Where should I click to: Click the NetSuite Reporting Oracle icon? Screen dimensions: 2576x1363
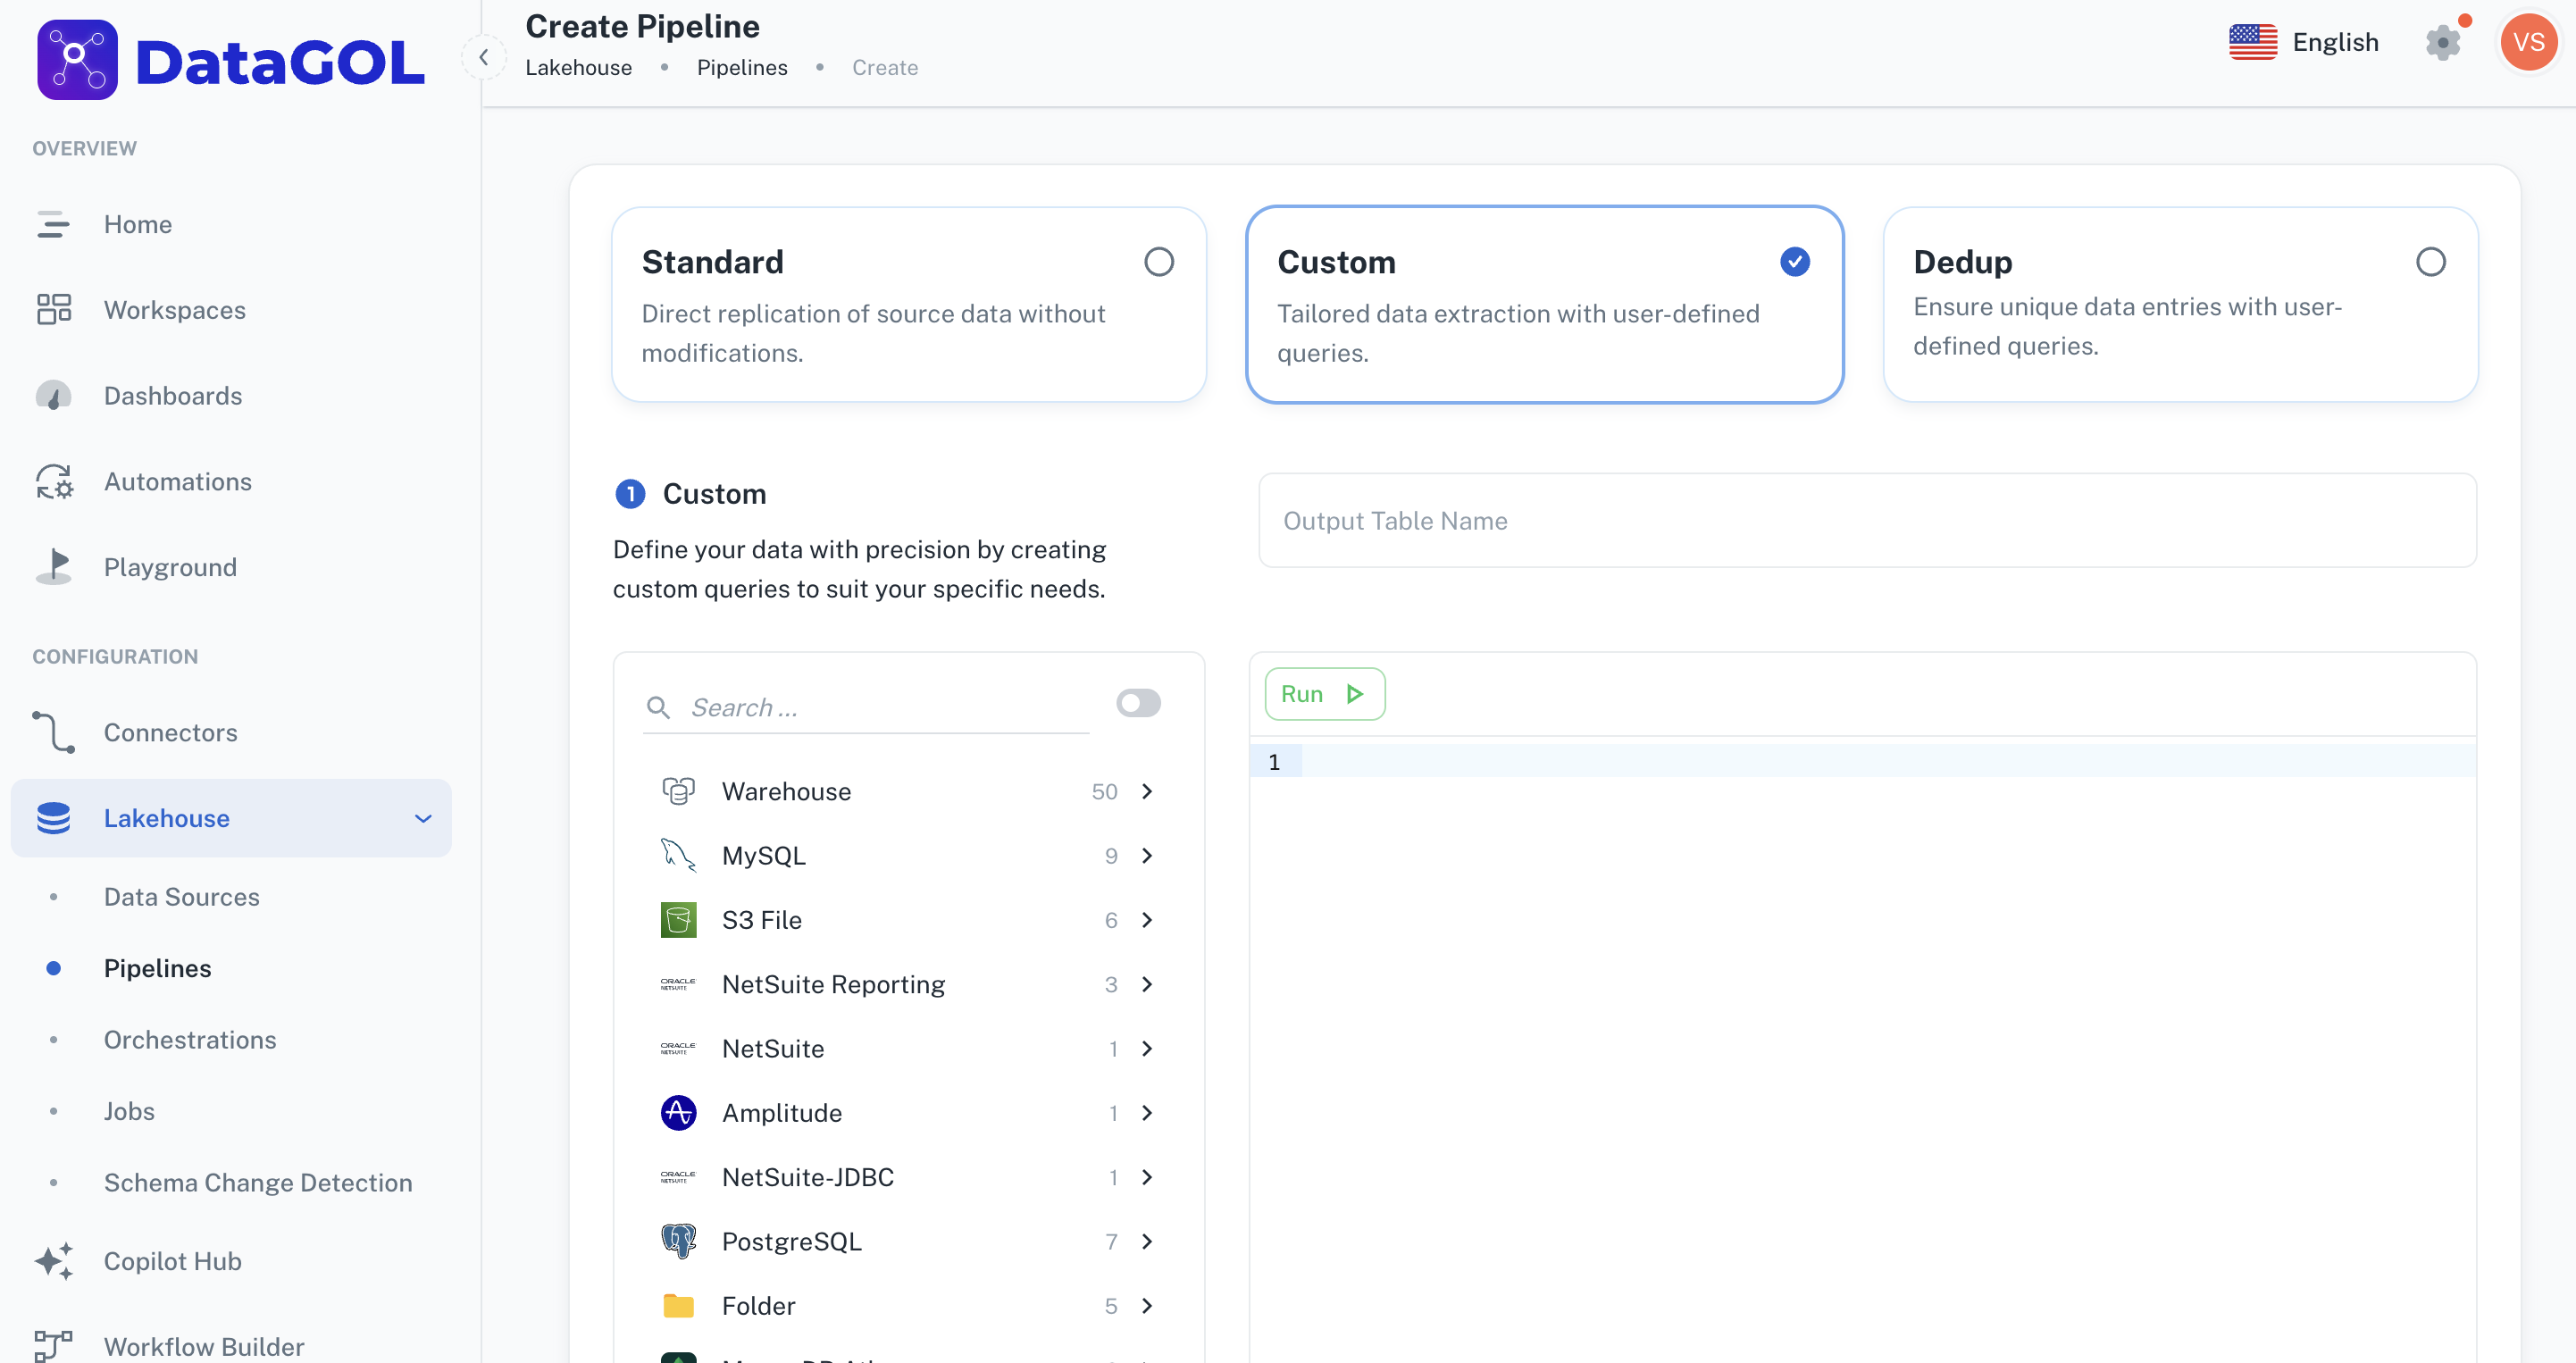(678, 984)
